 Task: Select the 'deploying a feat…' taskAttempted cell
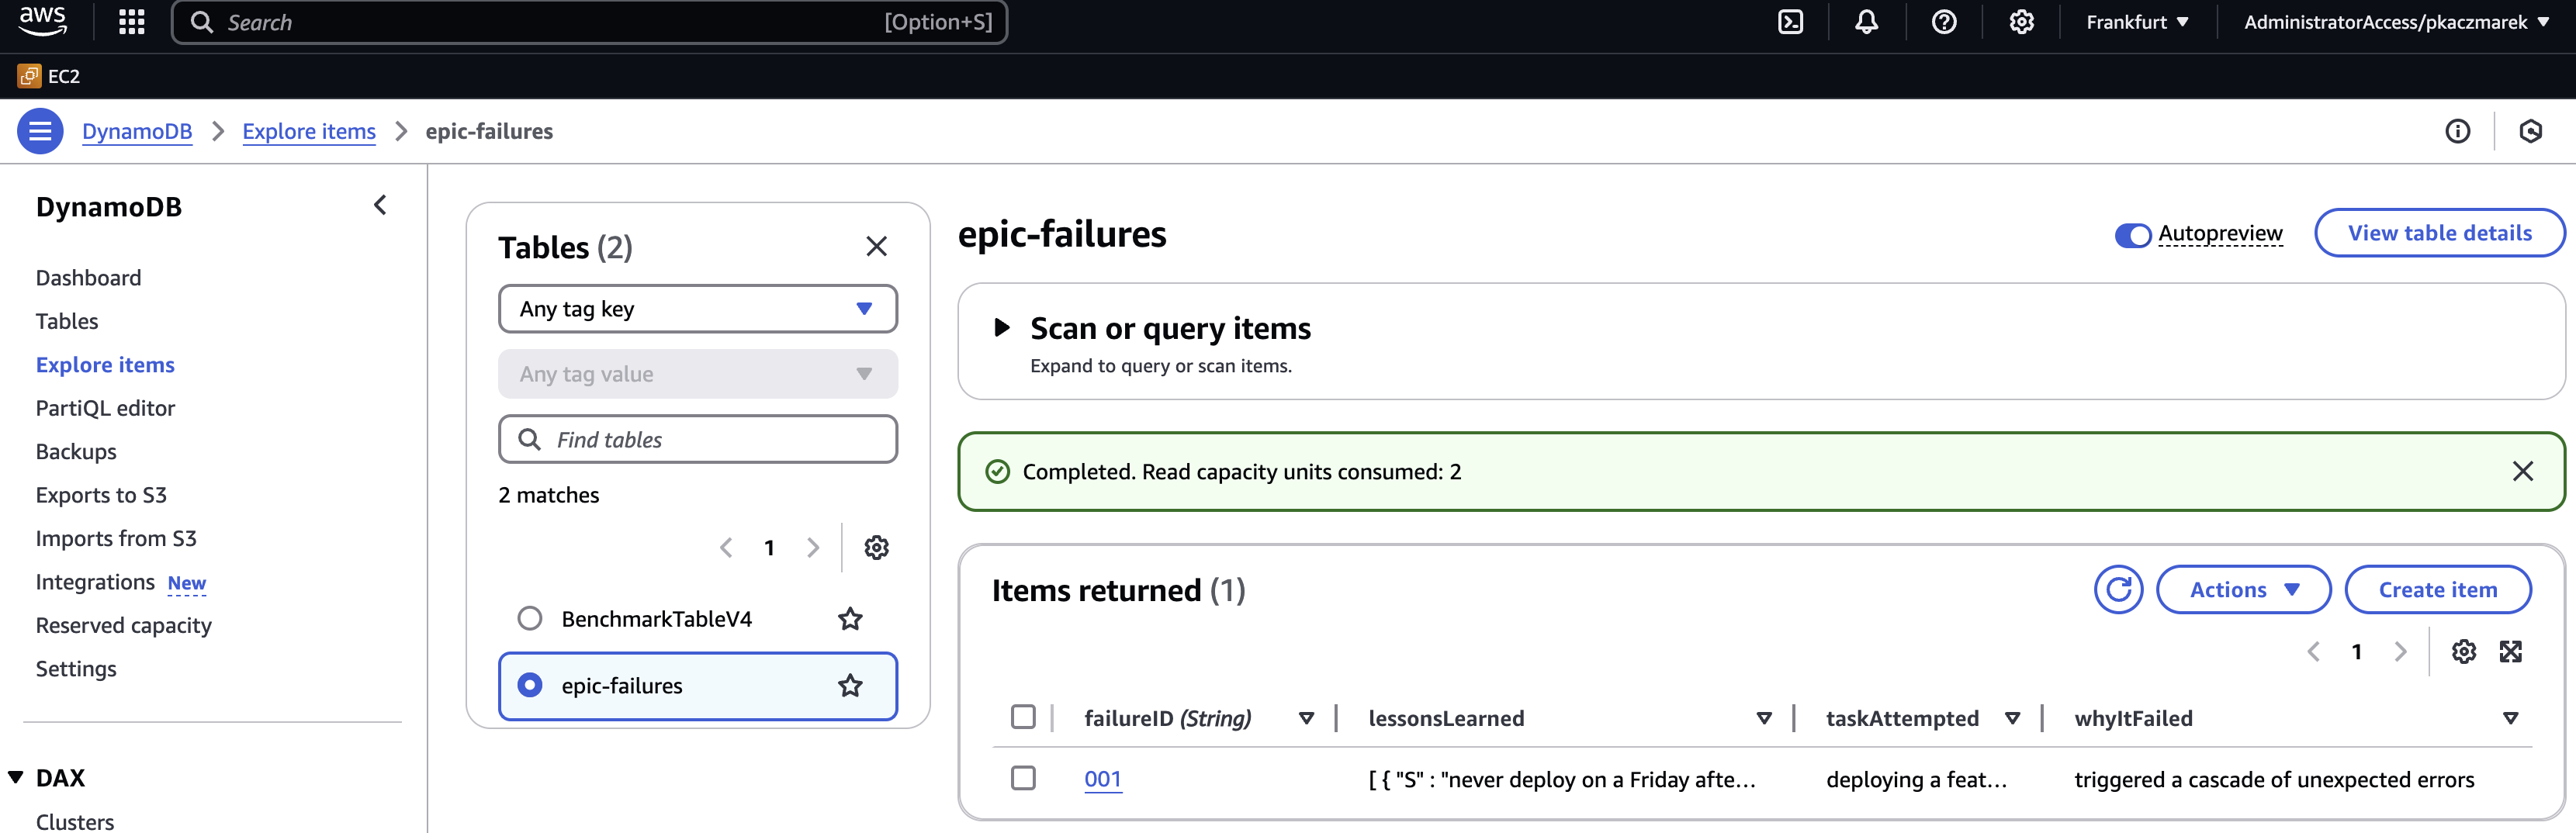coord(1916,780)
